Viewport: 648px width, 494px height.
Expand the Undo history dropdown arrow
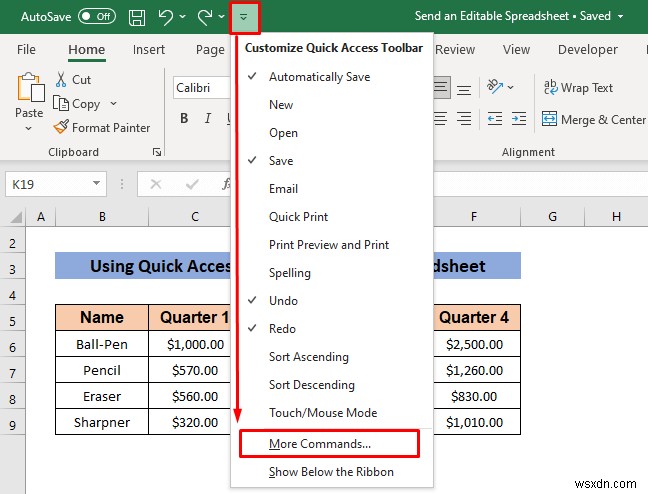(x=183, y=17)
